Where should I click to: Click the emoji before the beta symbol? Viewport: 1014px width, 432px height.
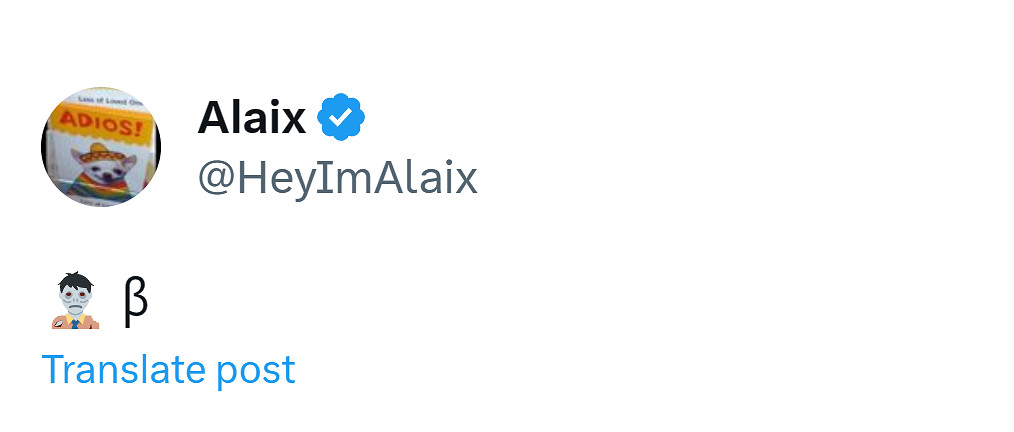tap(74, 301)
